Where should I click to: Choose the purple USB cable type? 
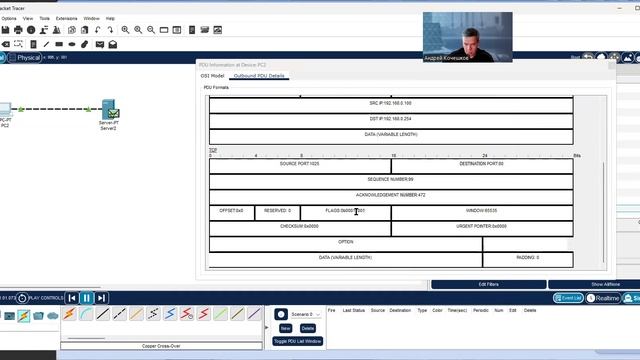click(x=254, y=314)
